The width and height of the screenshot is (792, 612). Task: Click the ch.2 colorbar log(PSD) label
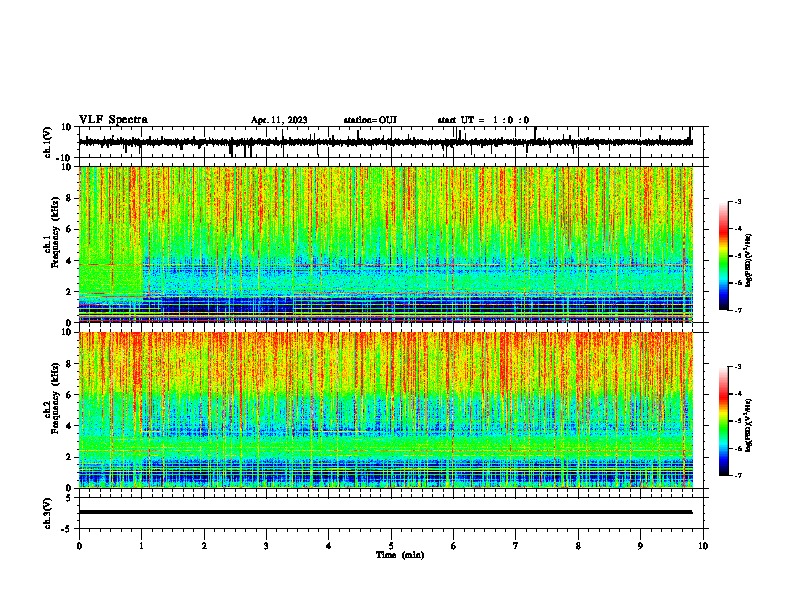749,425
